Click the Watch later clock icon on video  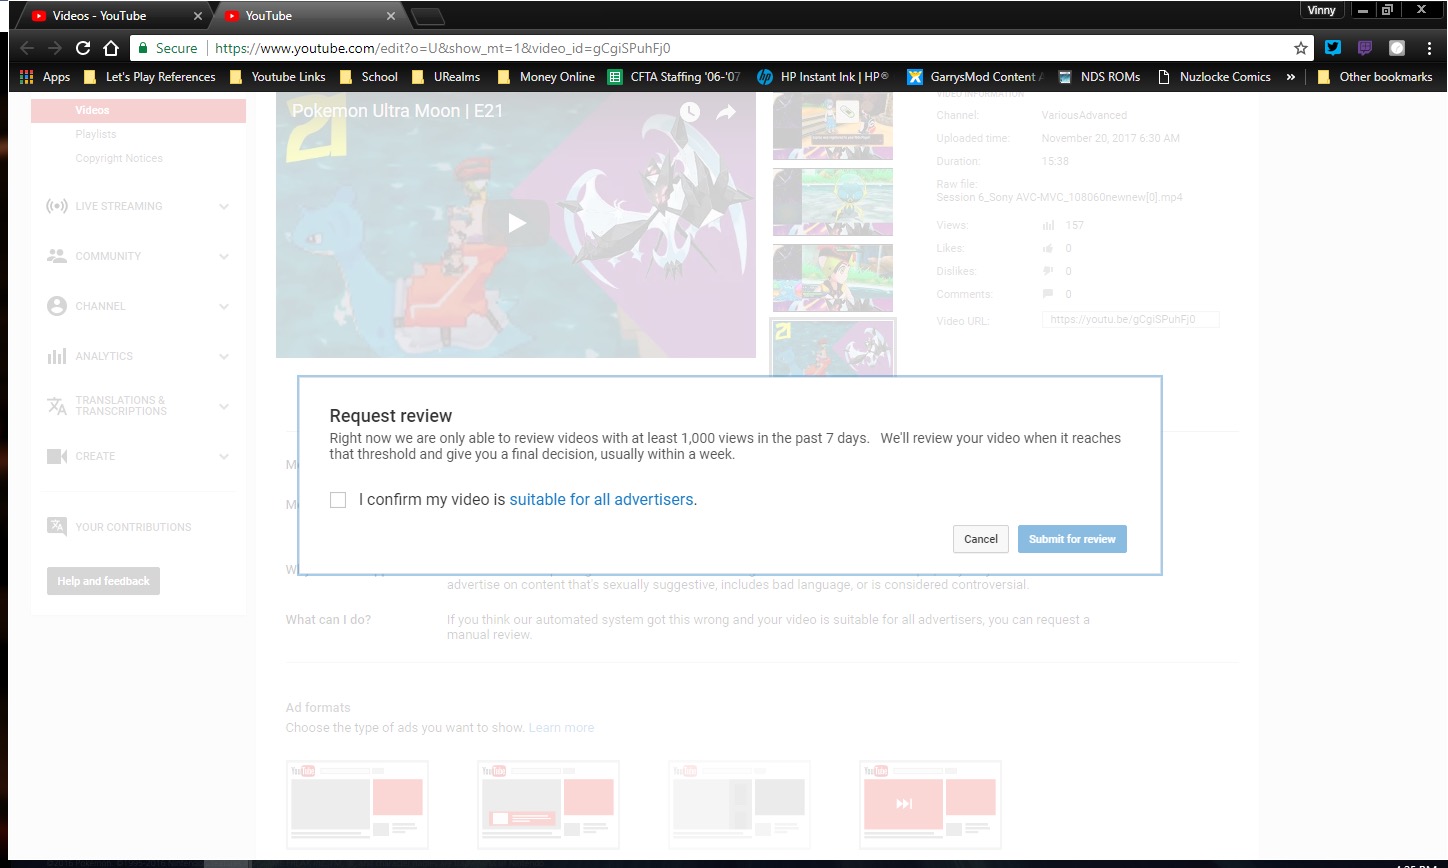click(690, 112)
